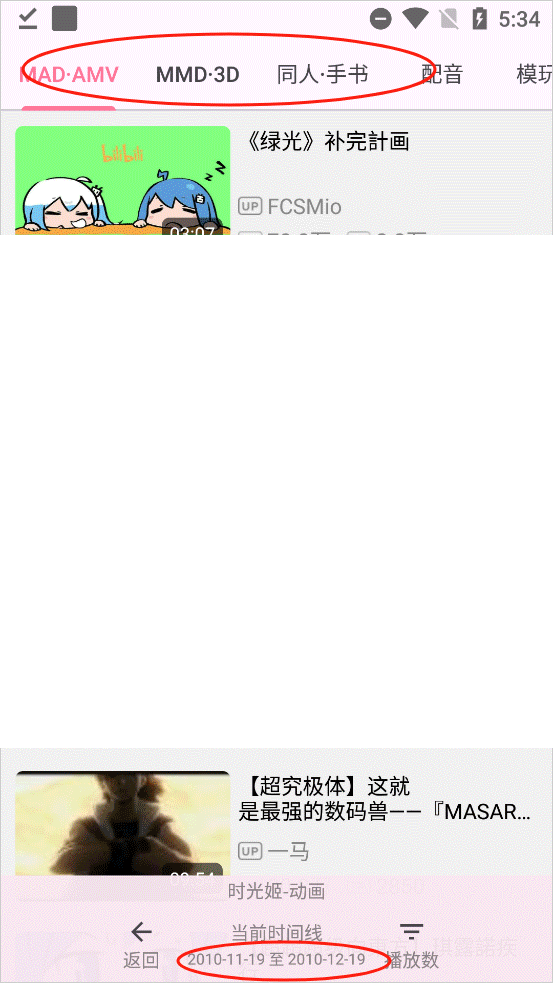Open the 播放数 sort order dropdown
This screenshot has height=983, width=553.
point(412,960)
